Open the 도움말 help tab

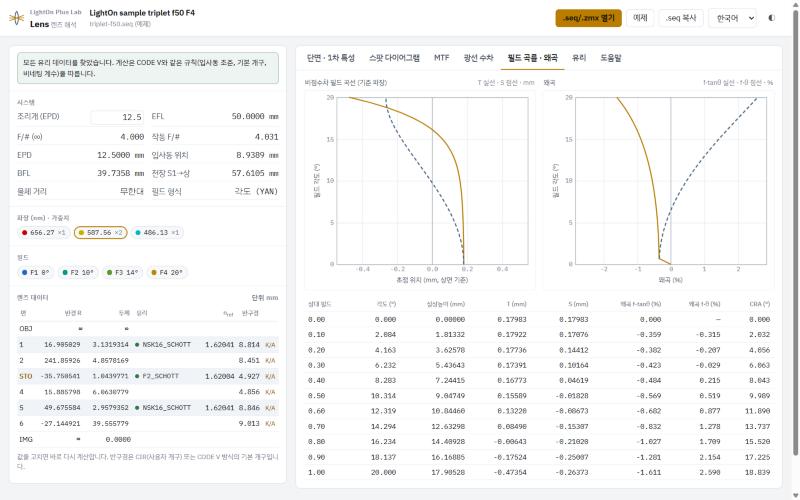point(611,58)
